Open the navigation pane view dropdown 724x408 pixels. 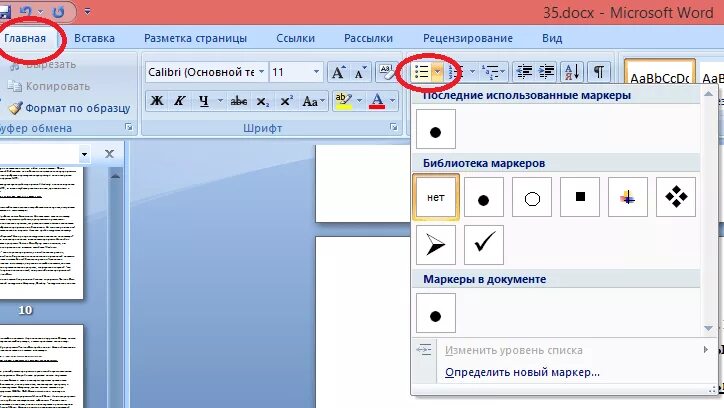coord(84,154)
